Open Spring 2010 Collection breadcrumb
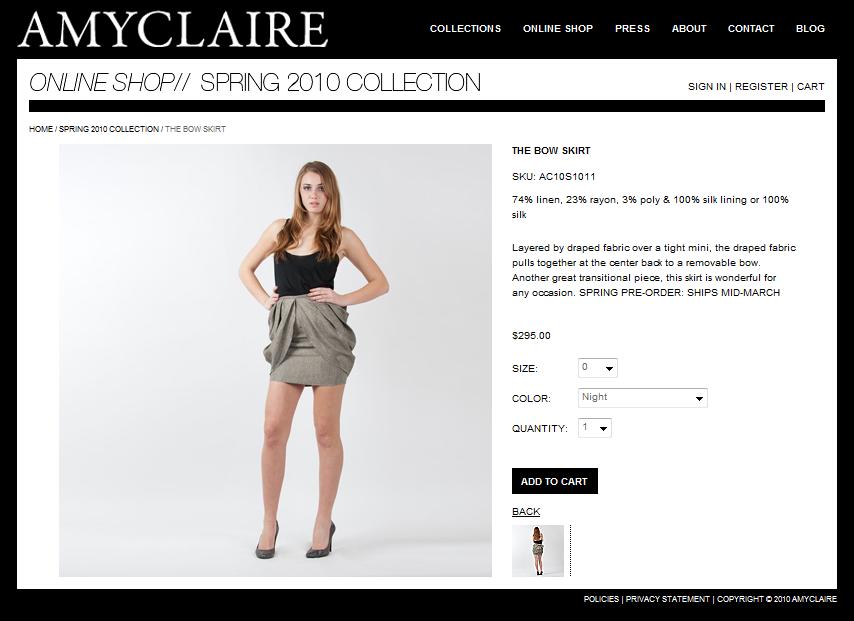Image resolution: width=854 pixels, height=621 pixels. [x=109, y=129]
